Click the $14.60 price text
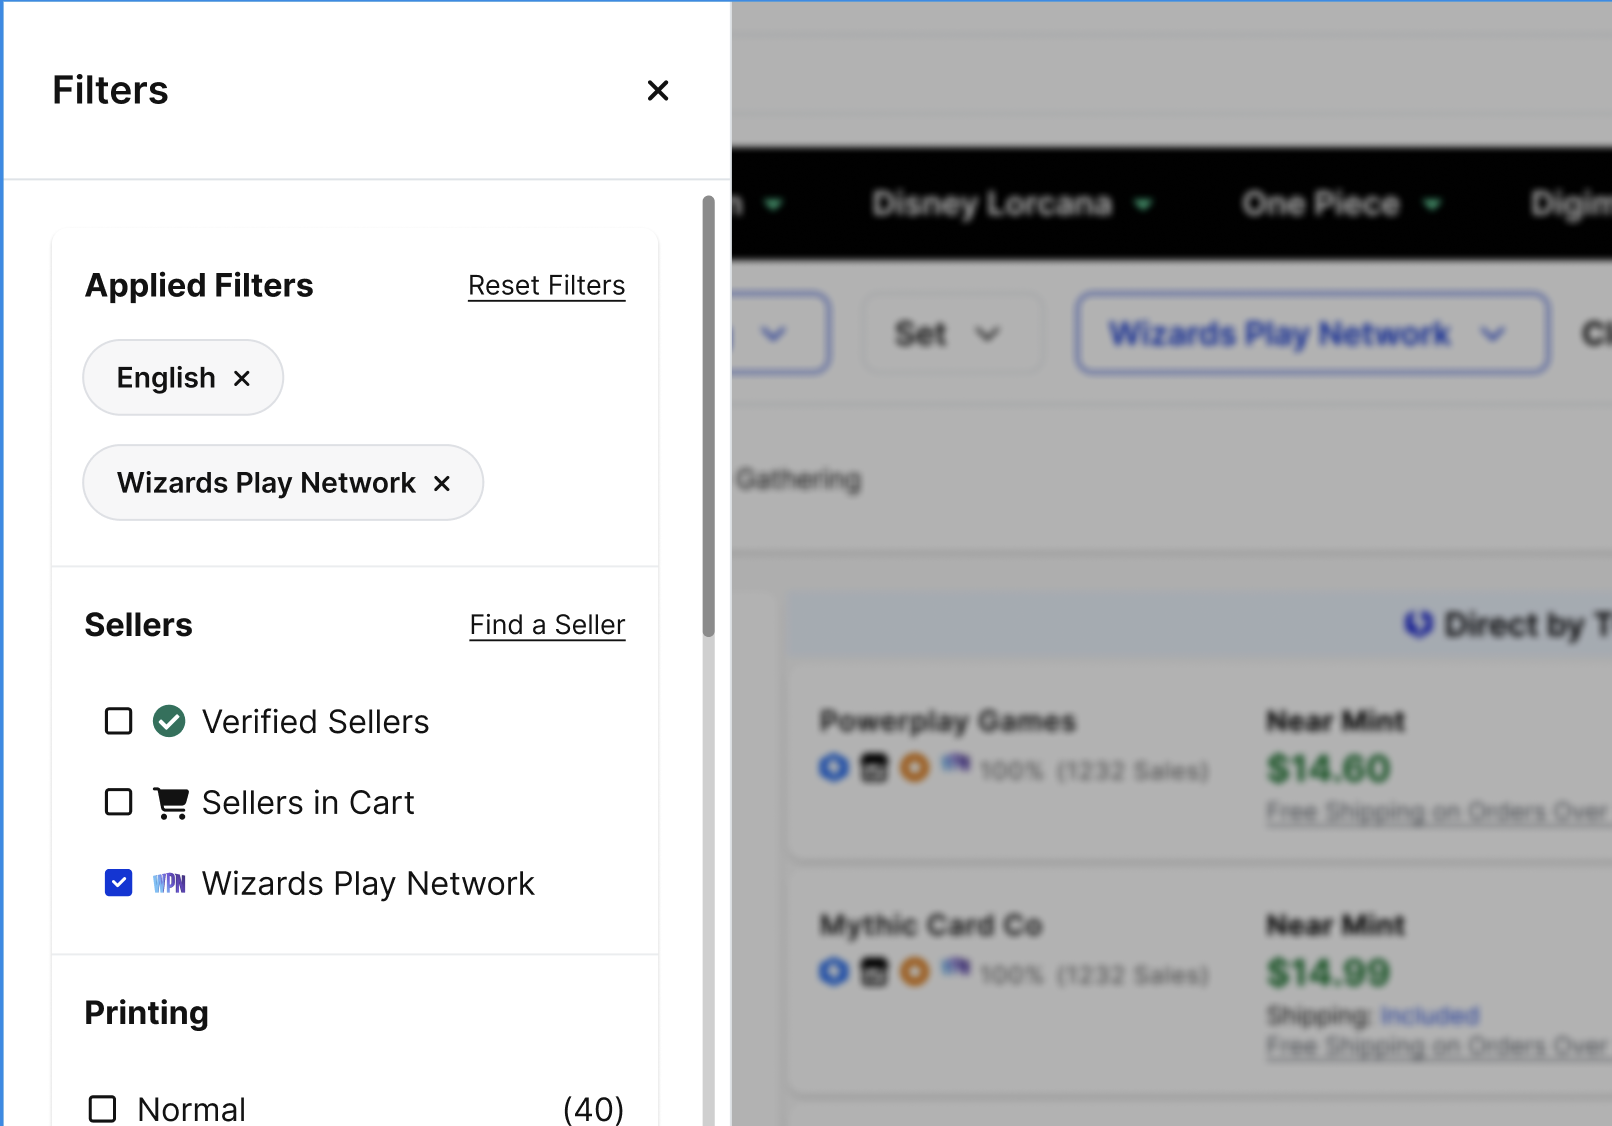The image size is (1612, 1126). (1328, 769)
